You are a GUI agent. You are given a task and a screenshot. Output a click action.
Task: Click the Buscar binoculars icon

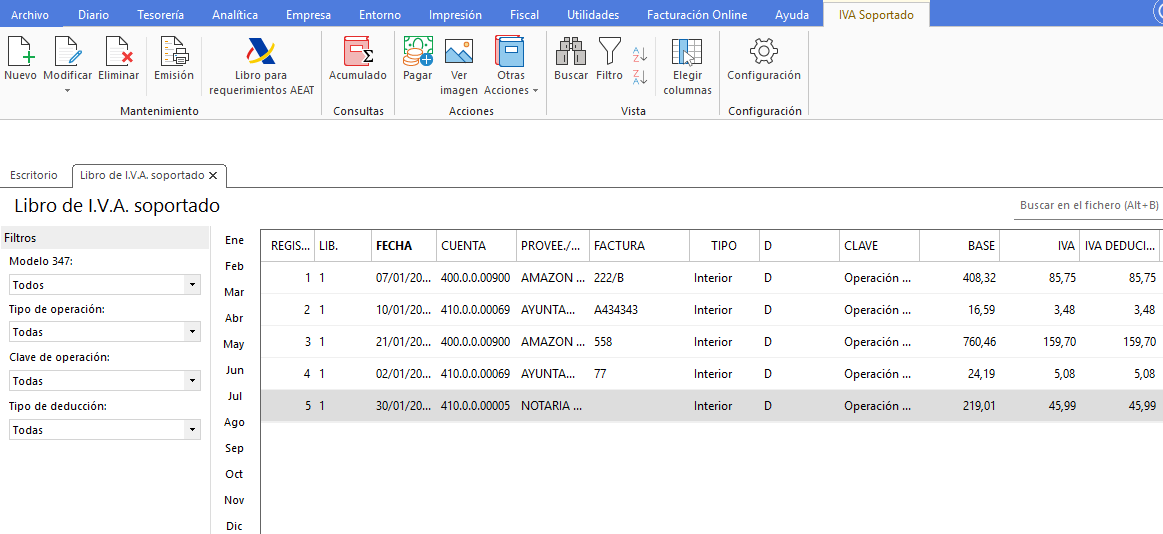click(x=571, y=51)
